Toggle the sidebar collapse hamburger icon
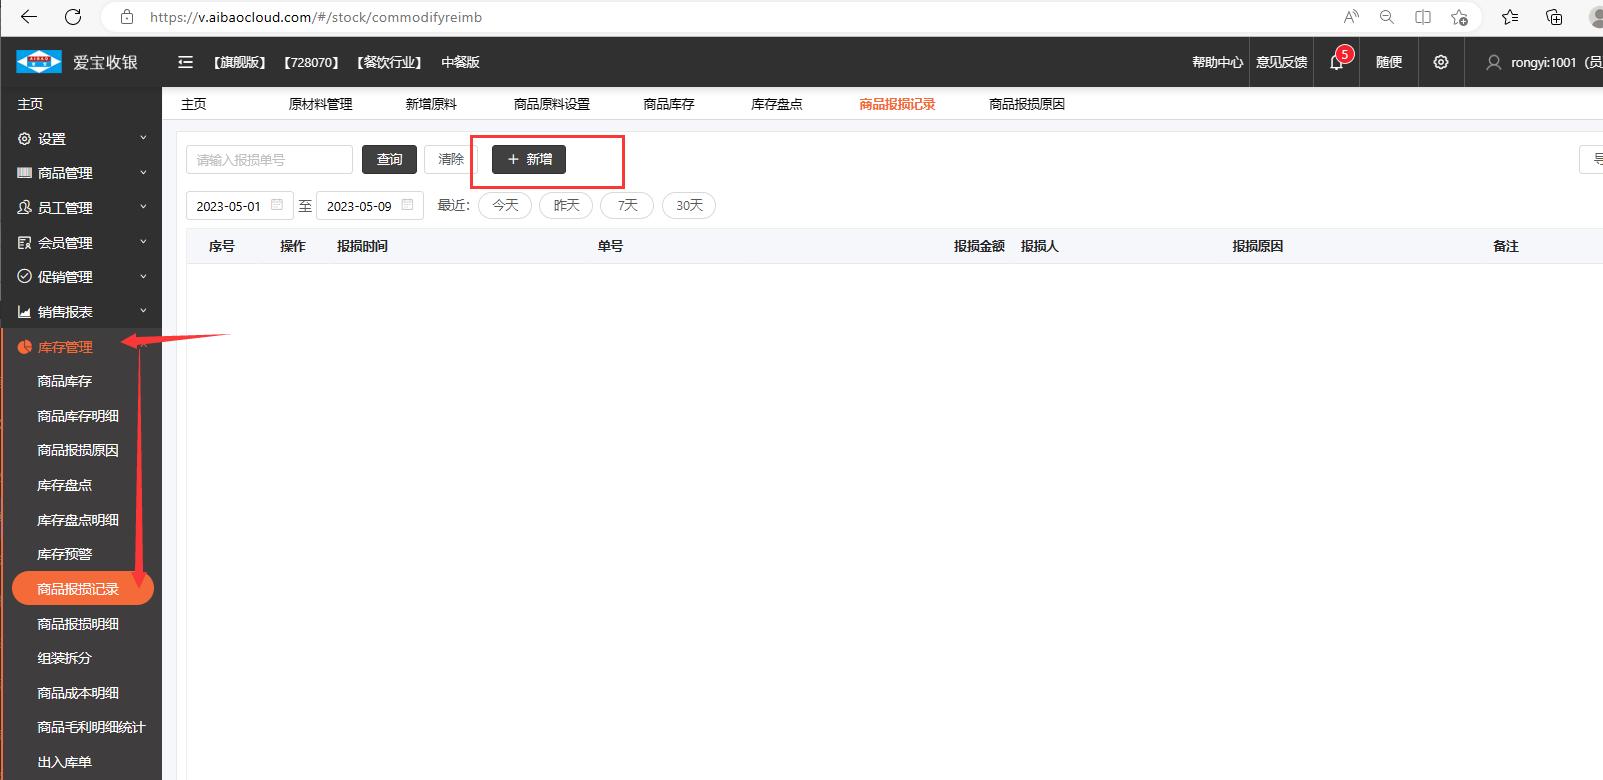 pyautogui.click(x=185, y=62)
